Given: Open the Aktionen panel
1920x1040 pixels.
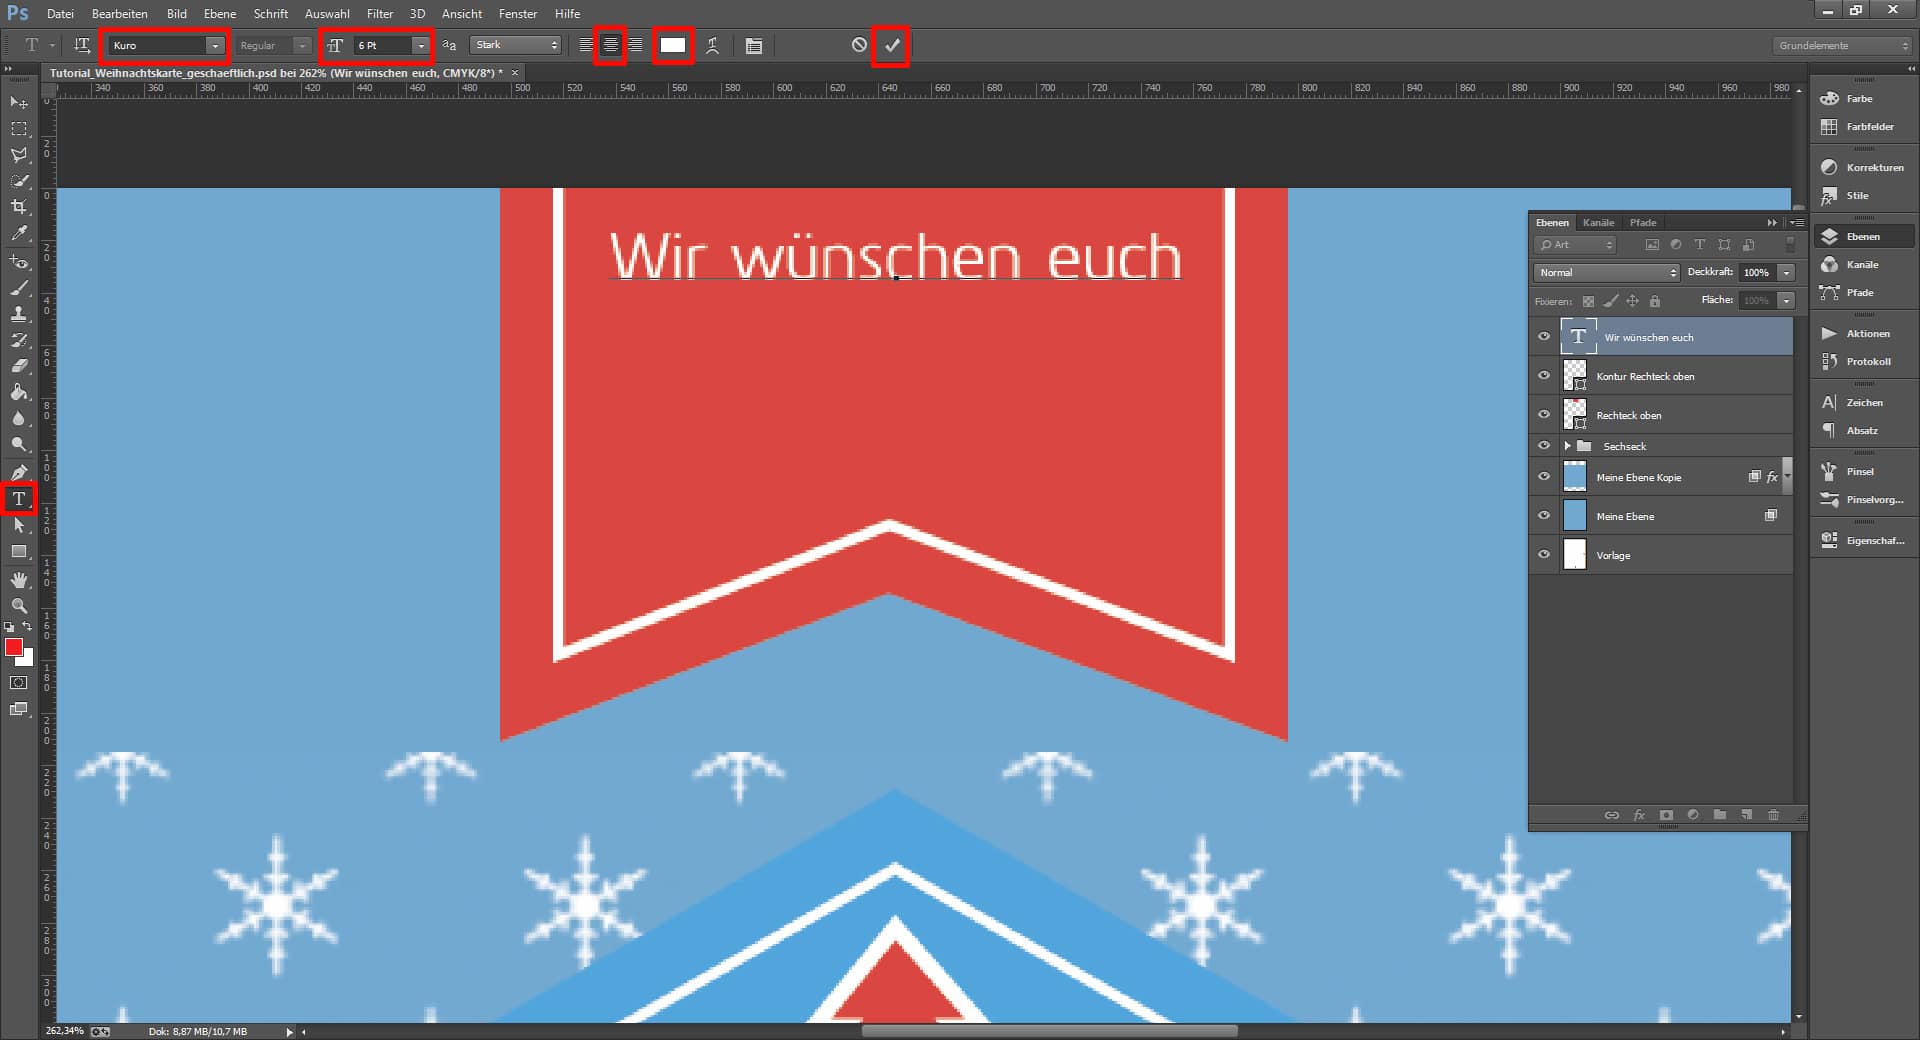Looking at the screenshot, I should [x=1862, y=333].
